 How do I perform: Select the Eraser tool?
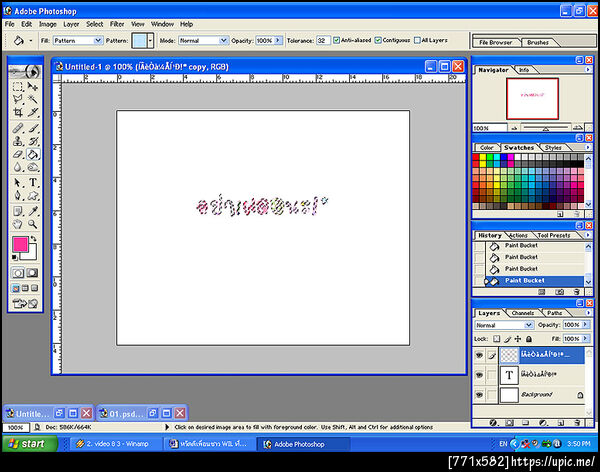(18, 154)
